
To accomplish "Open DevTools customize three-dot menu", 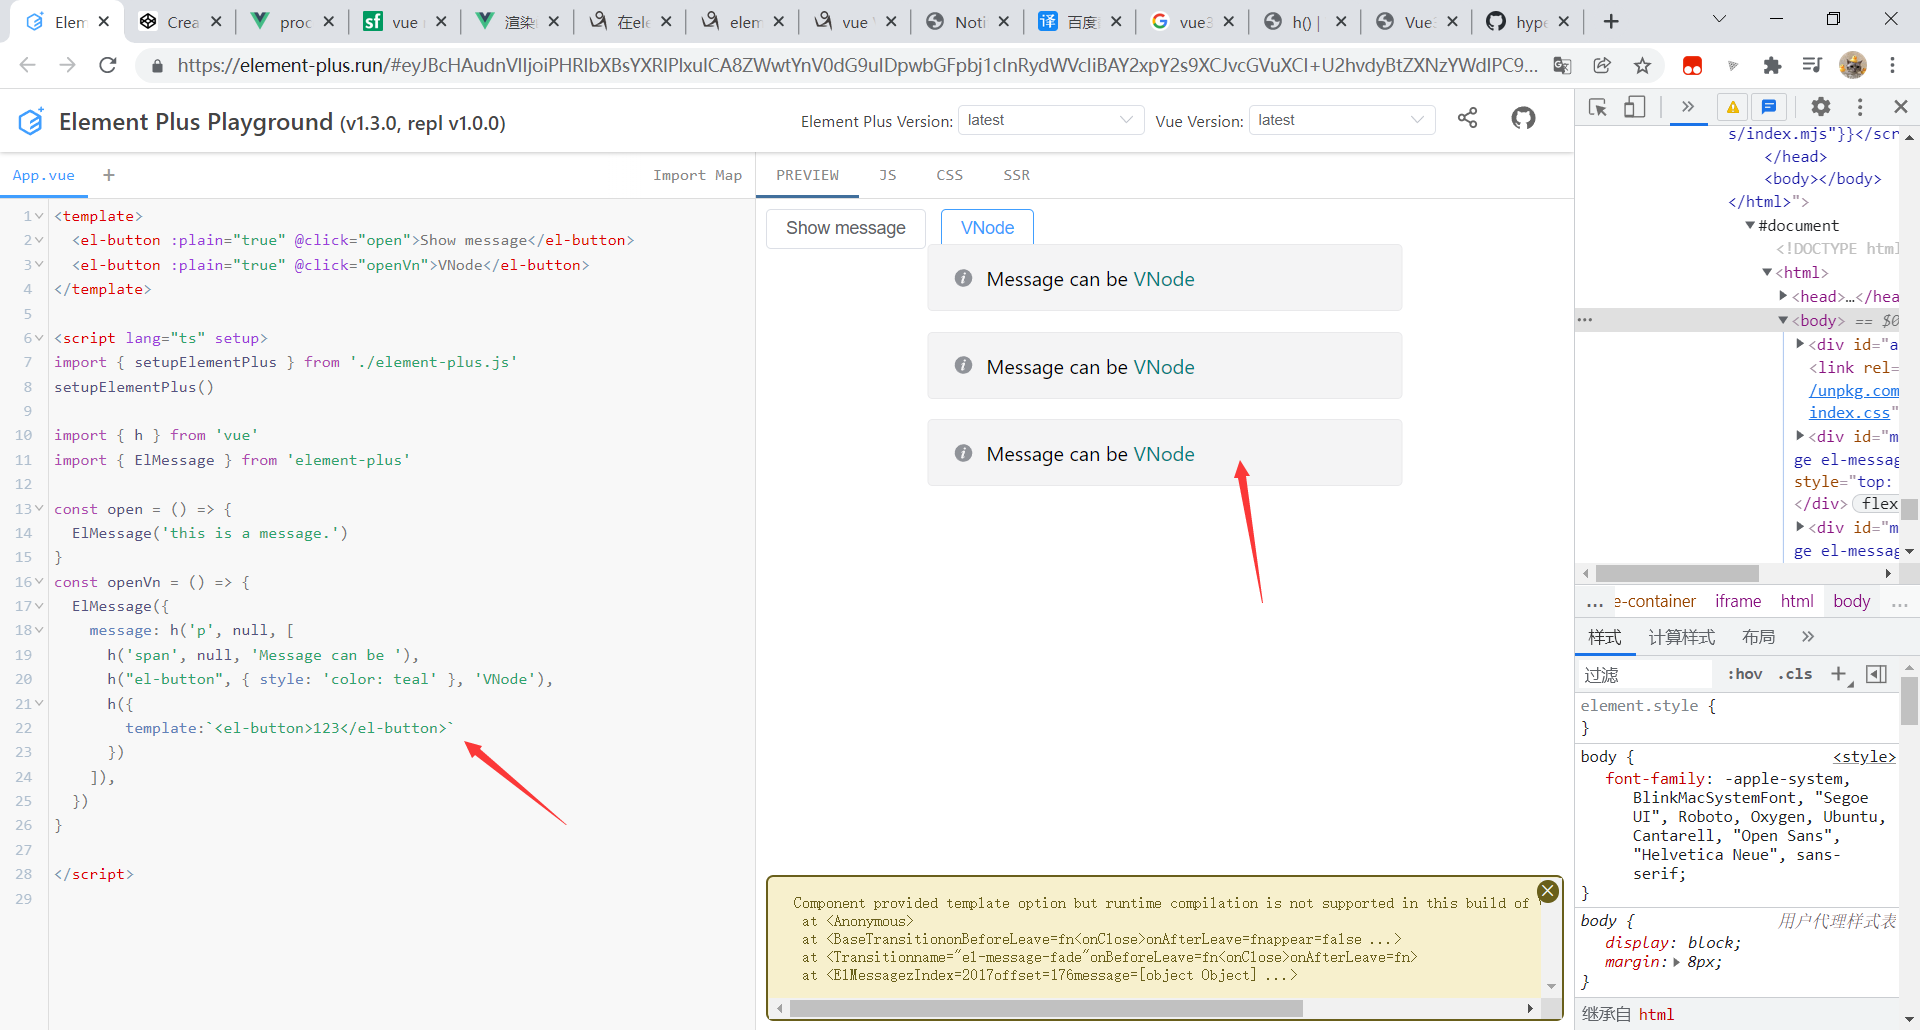I will point(1860,107).
